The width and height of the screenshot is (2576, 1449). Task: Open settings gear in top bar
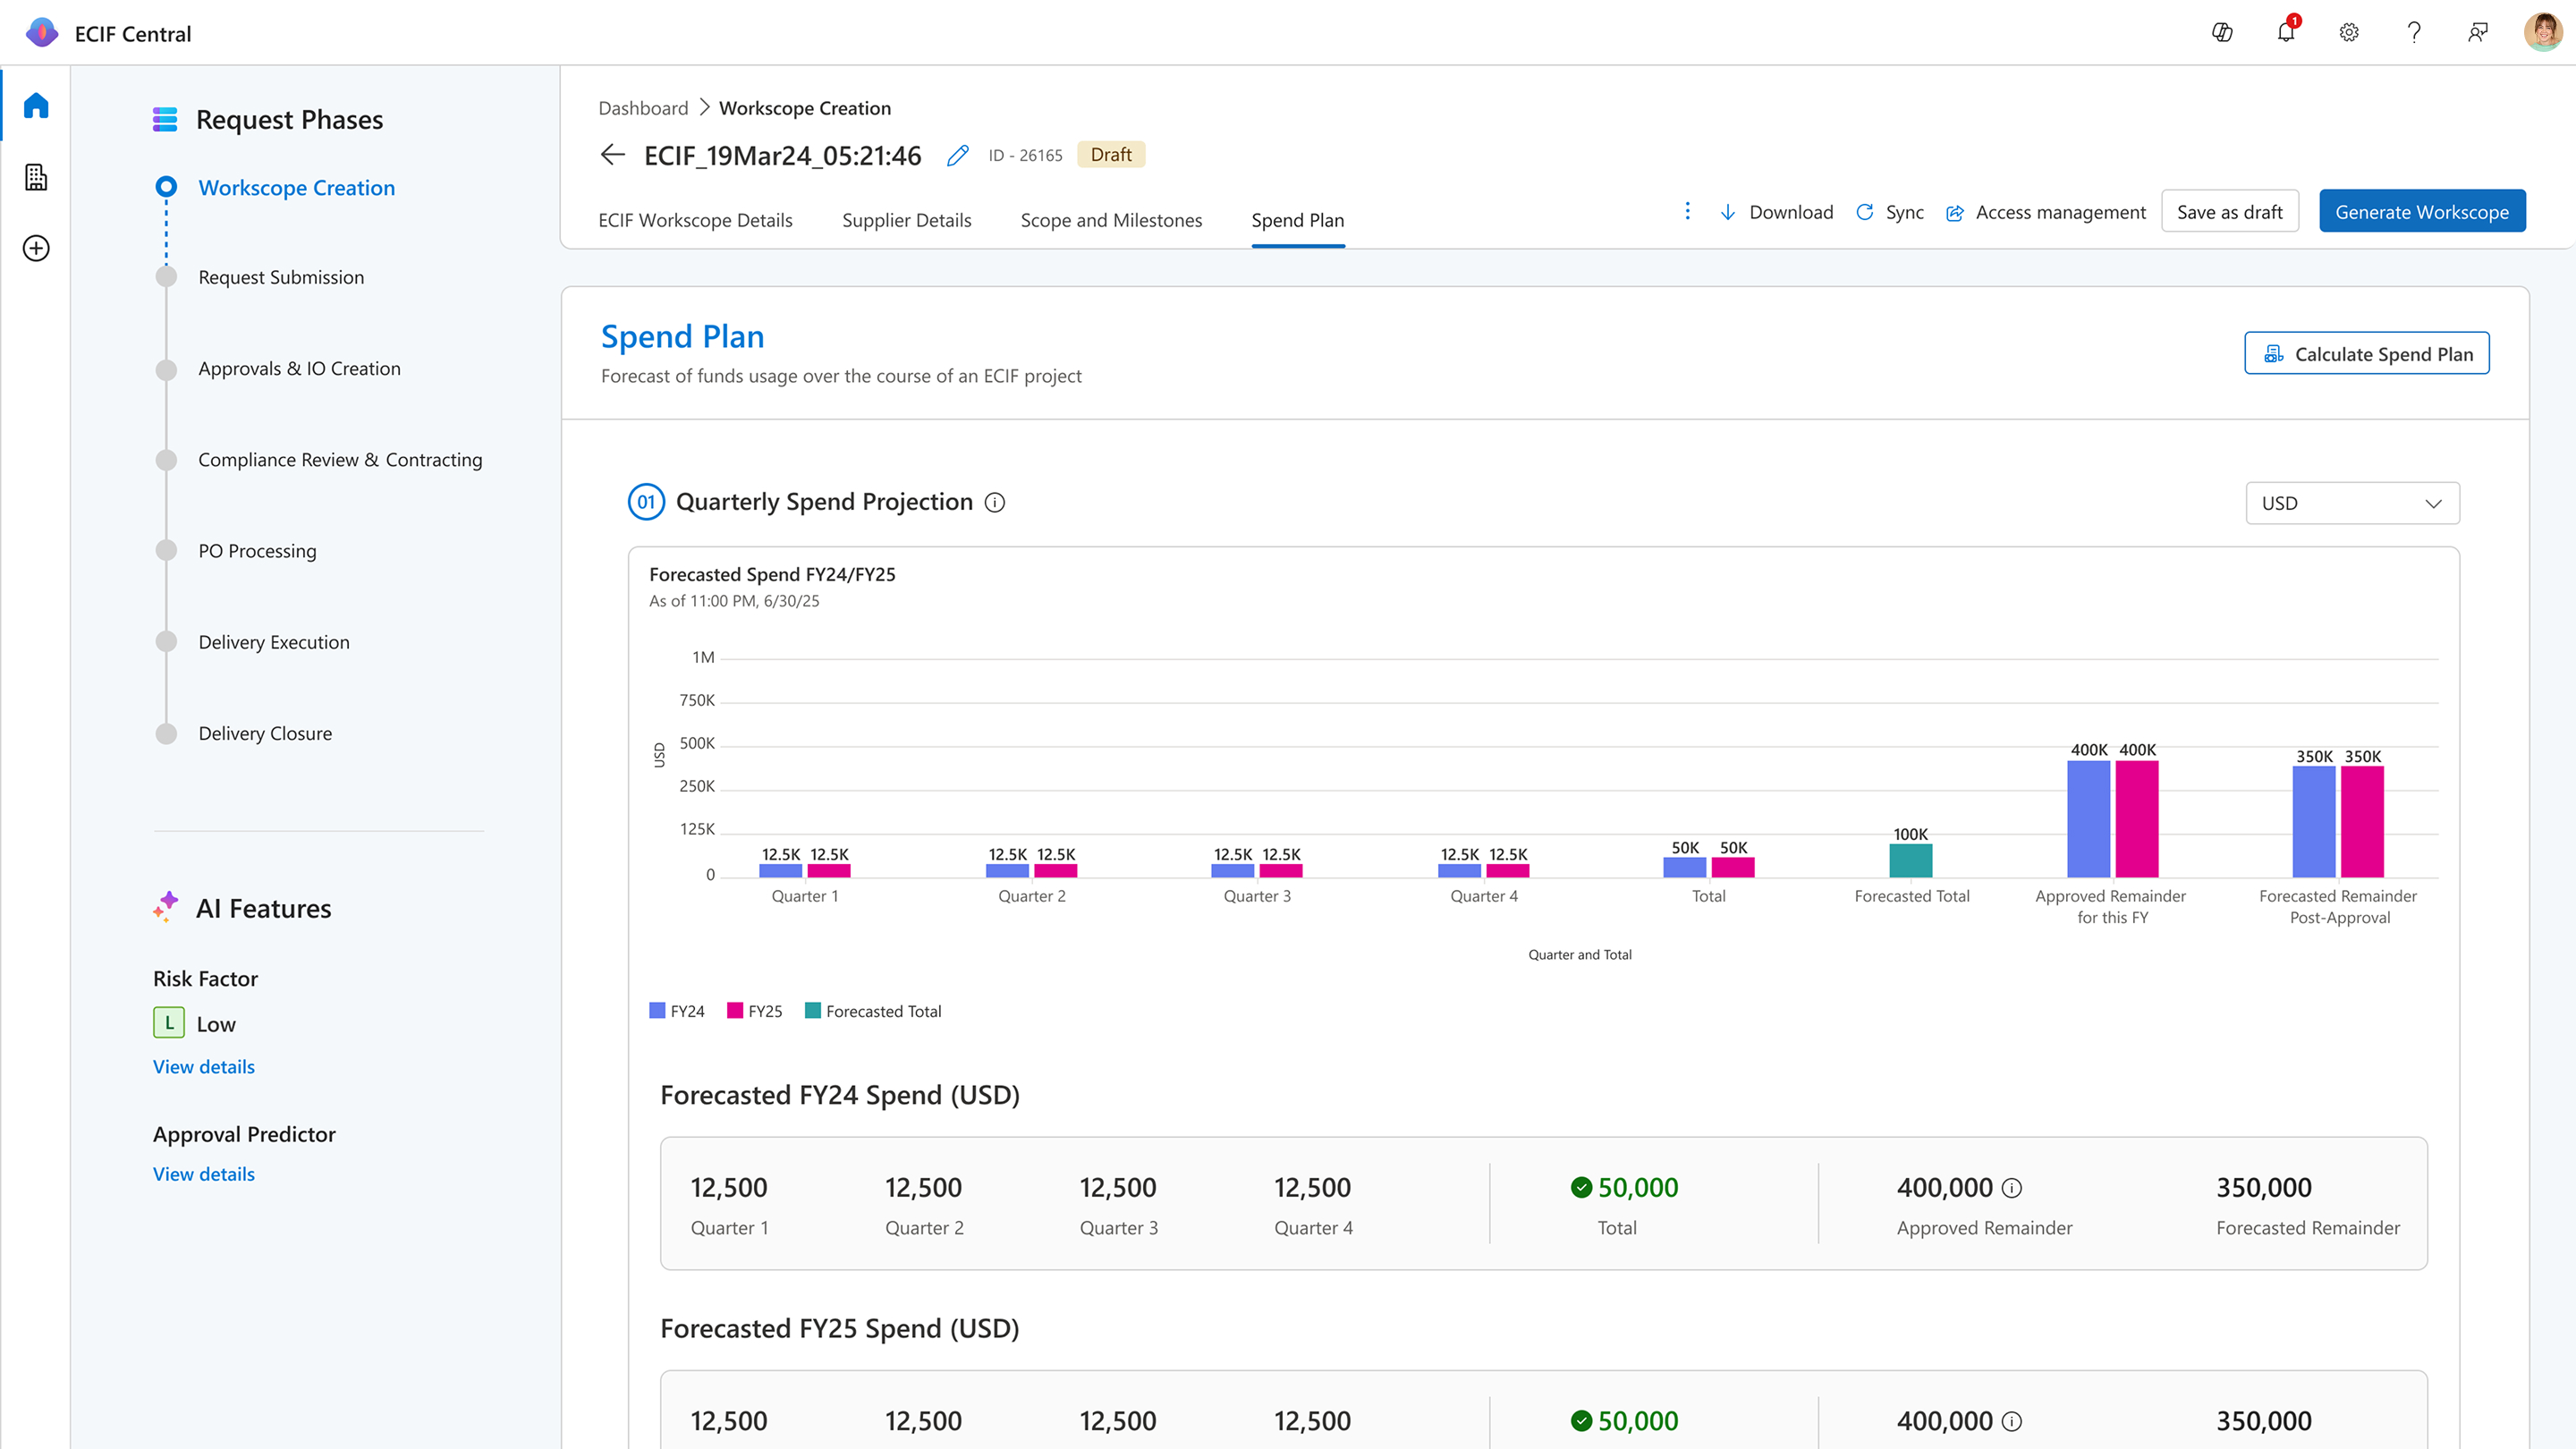coord(2349,32)
